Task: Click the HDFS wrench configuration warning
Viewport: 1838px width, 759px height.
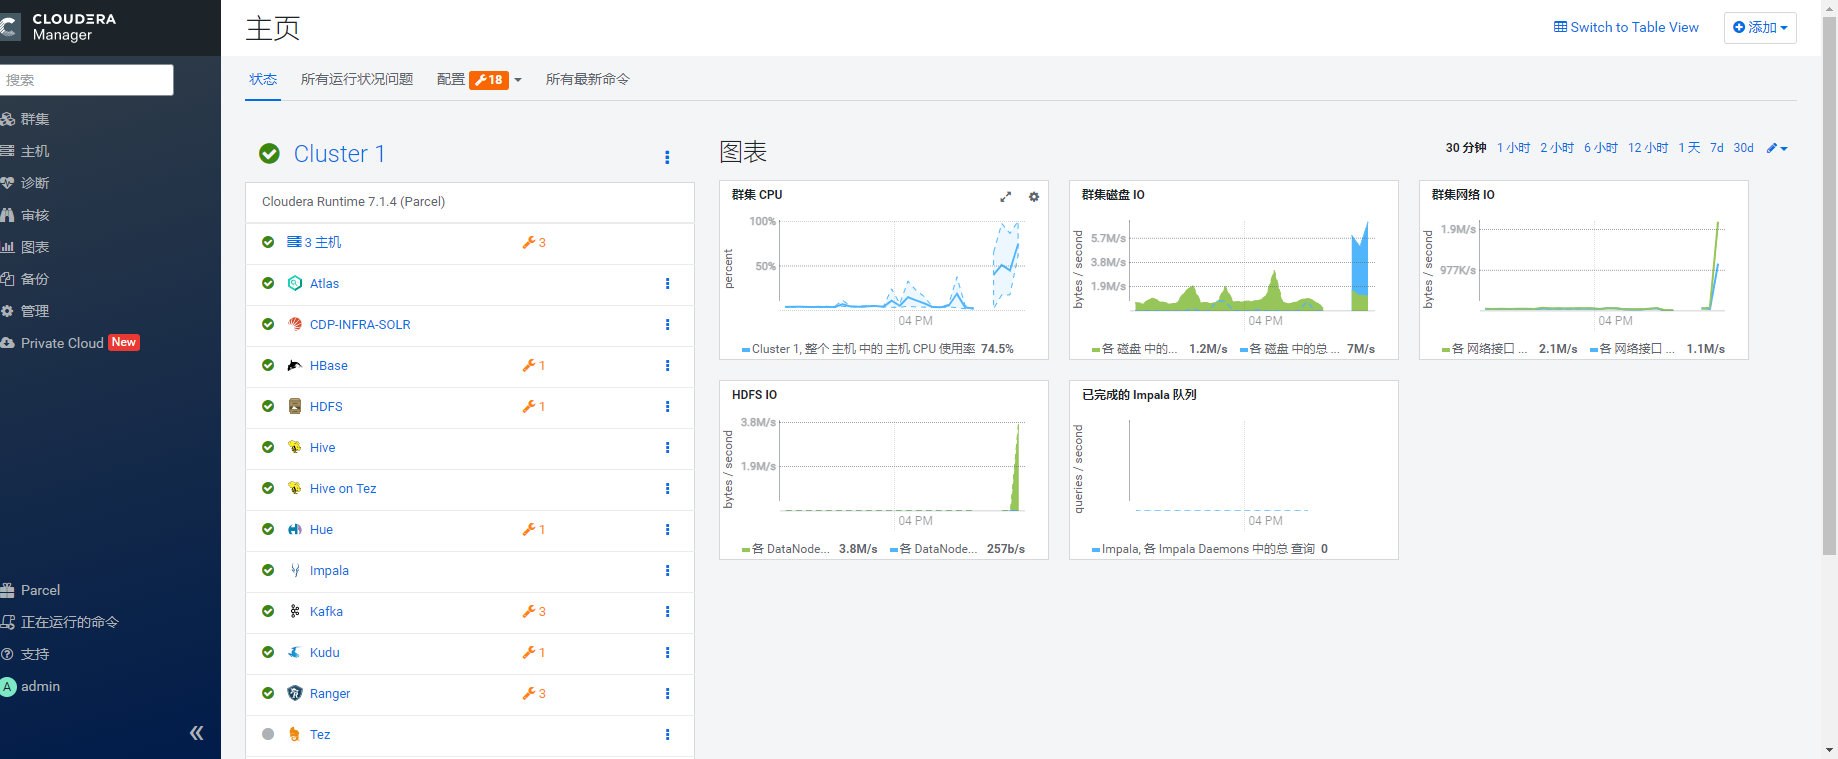Action: (534, 406)
